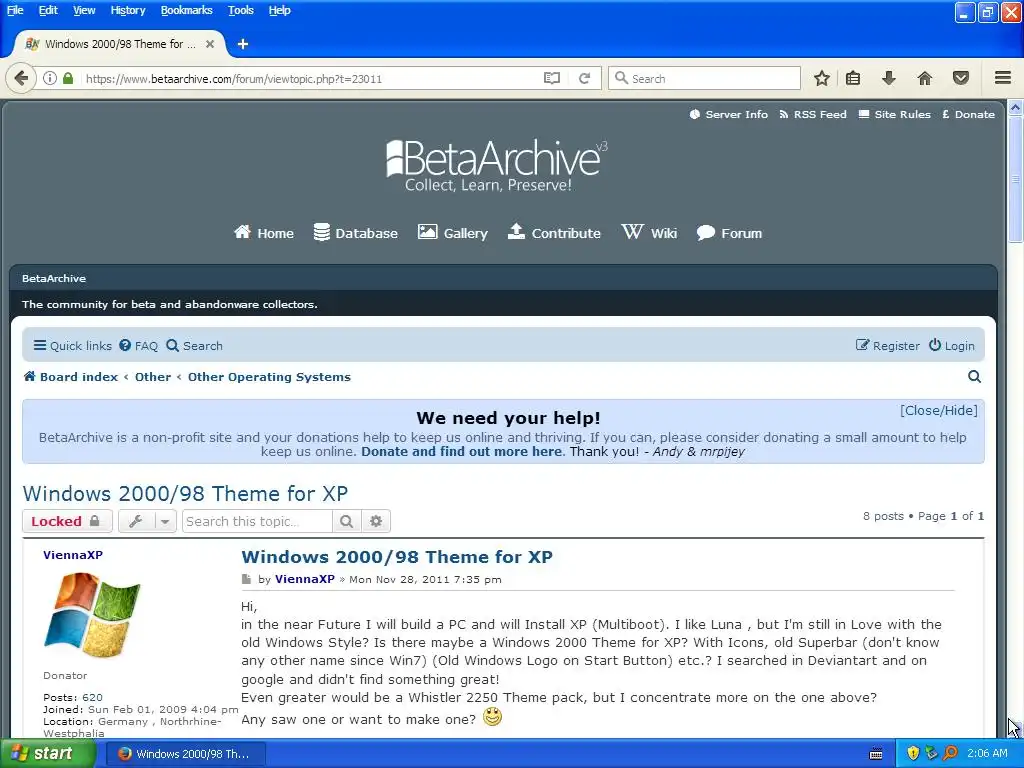Screen dimensions: 1024x768
Task: Open site identity info icon in address bar
Action: tap(50, 78)
